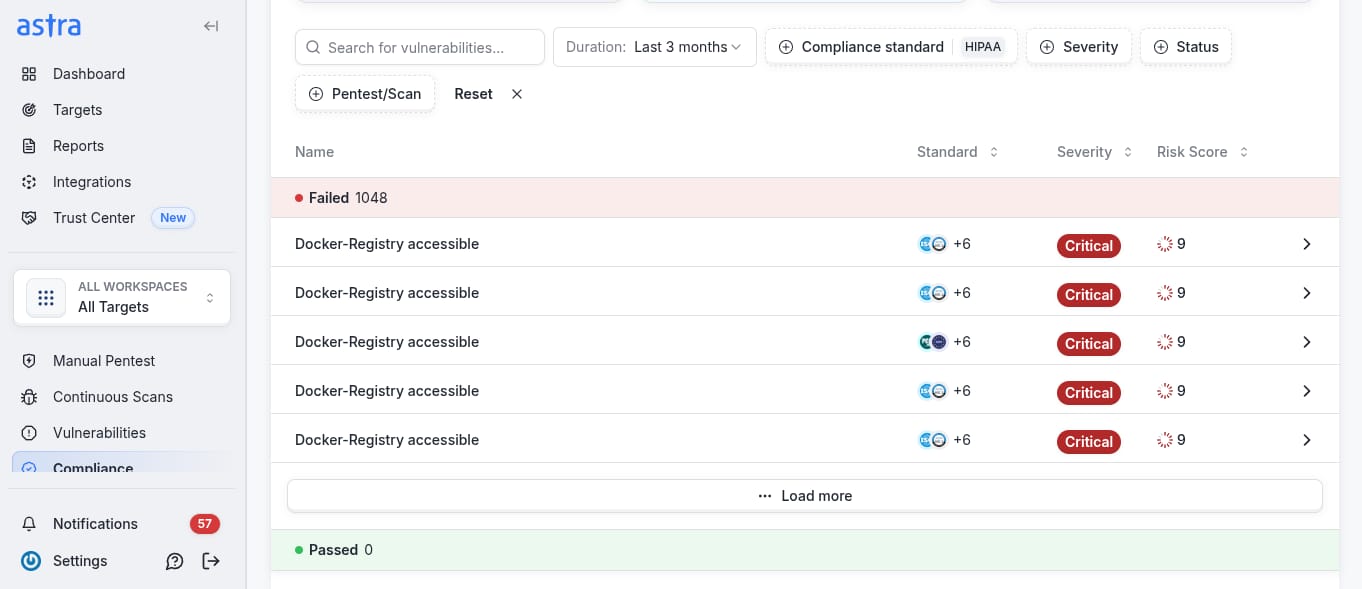This screenshot has width=1362, height=589.
Task: Click the Dashboard grid icon
Action: click(x=30, y=74)
